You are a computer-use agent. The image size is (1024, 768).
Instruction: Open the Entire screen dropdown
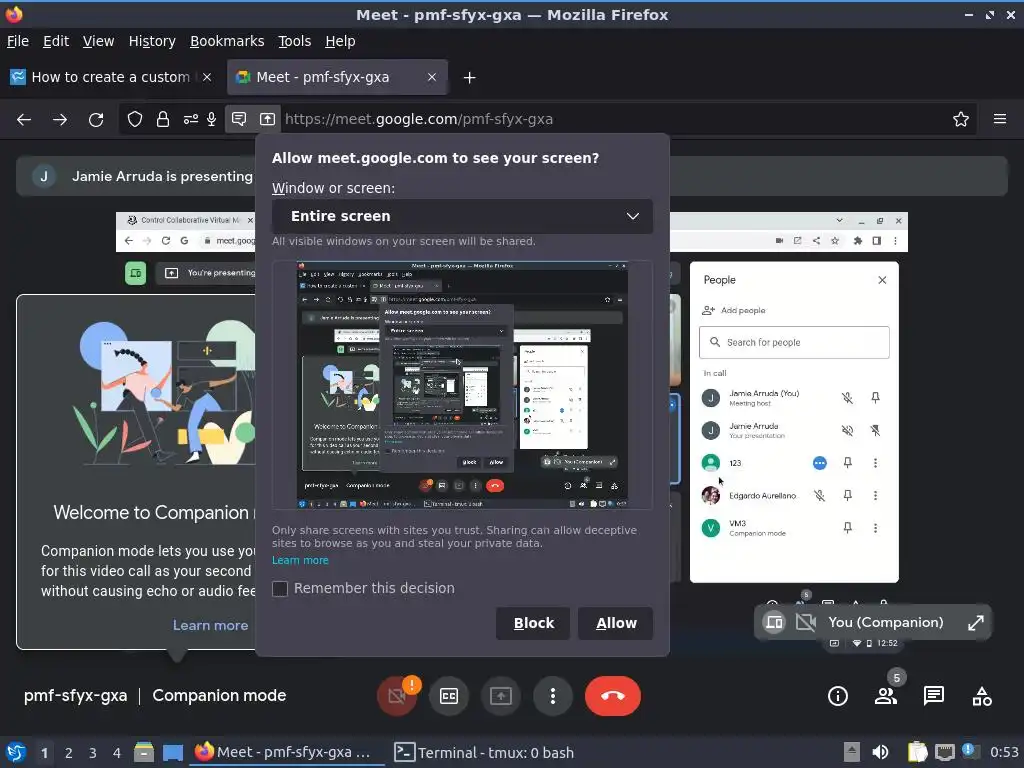[462, 216]
